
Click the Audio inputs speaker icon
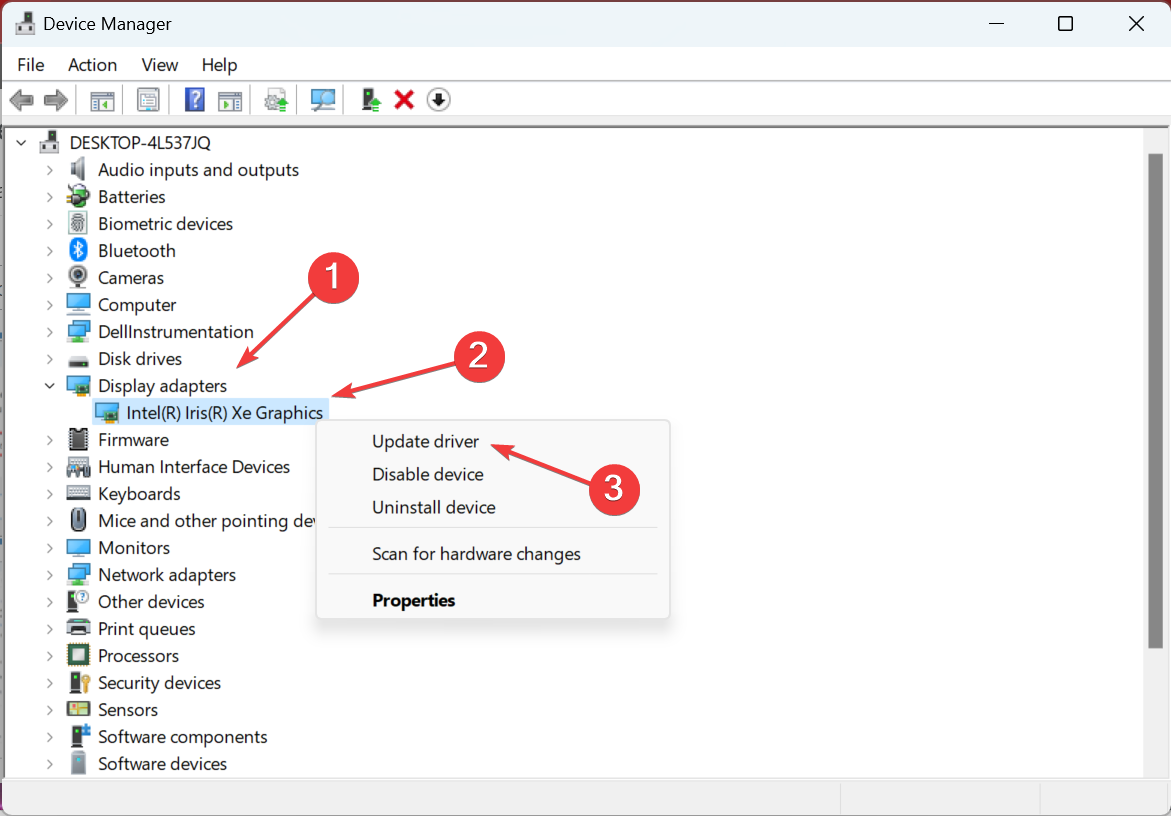pos(78,169)
